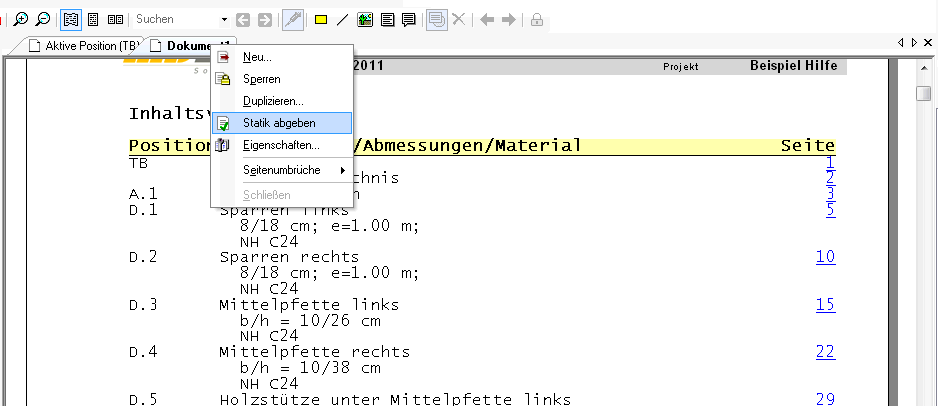Toggle the pin annotation tool

(293, 20)
